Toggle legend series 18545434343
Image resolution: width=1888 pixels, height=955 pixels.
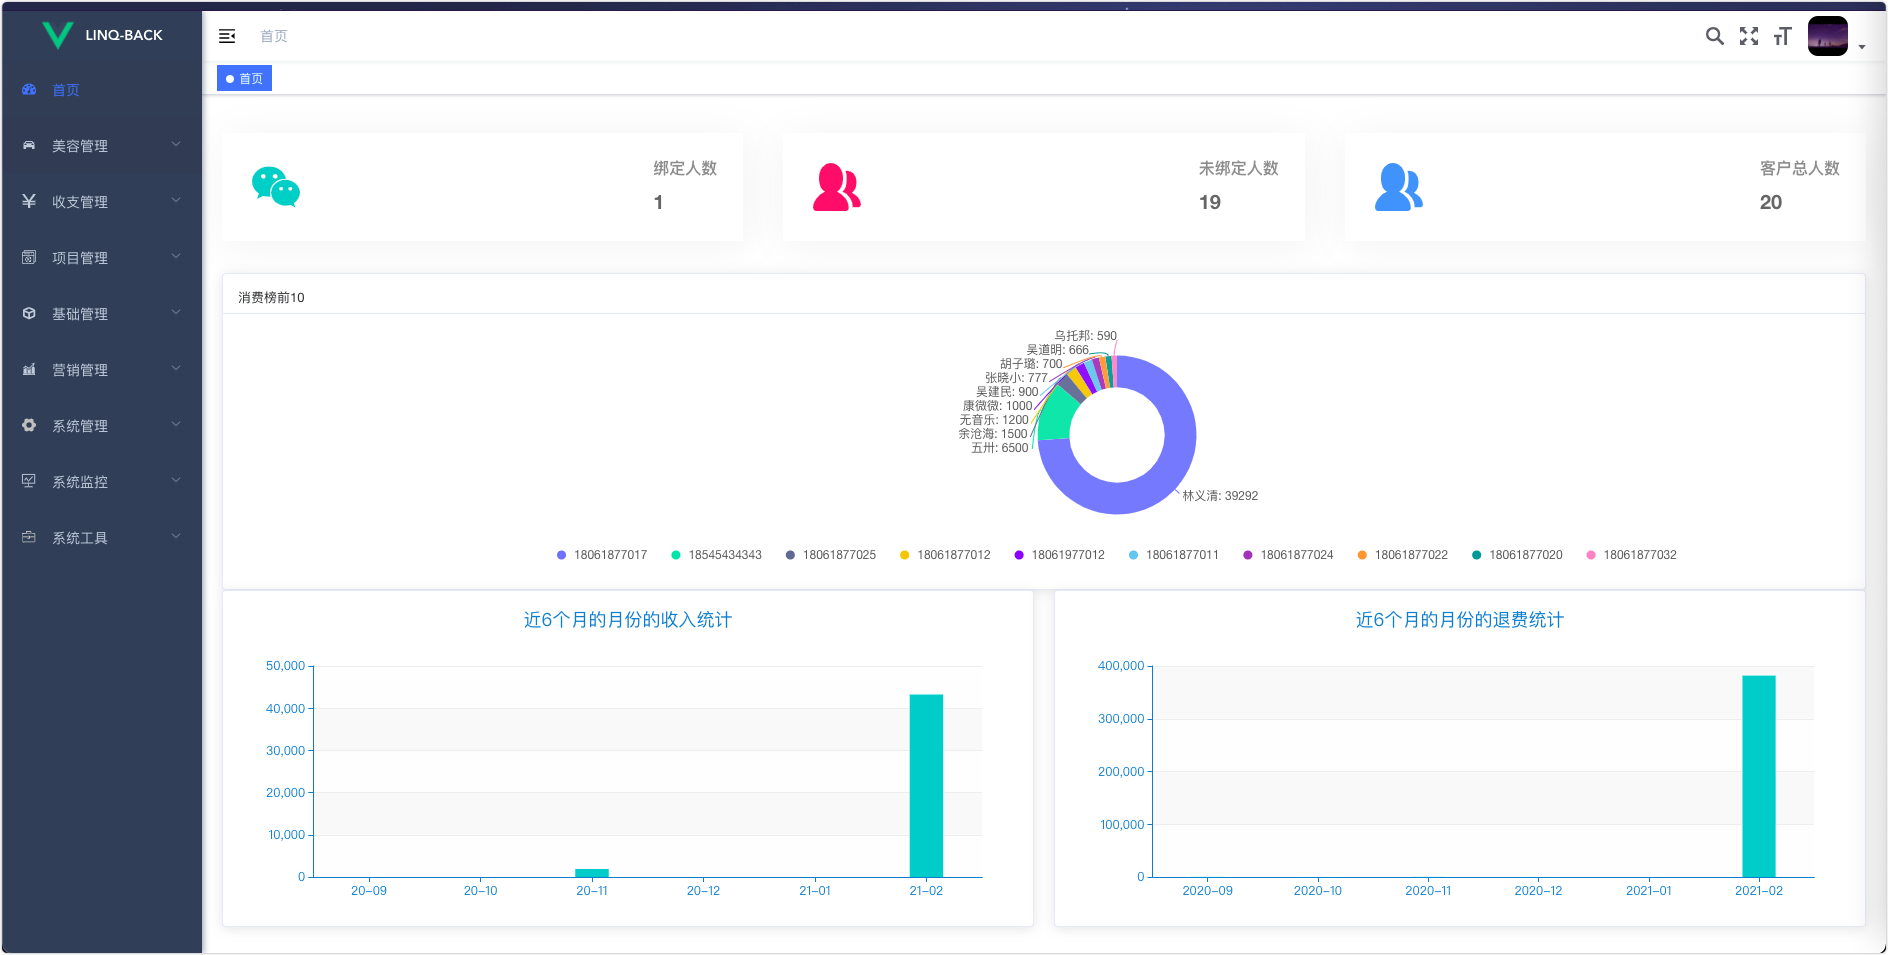coord(716,555)
